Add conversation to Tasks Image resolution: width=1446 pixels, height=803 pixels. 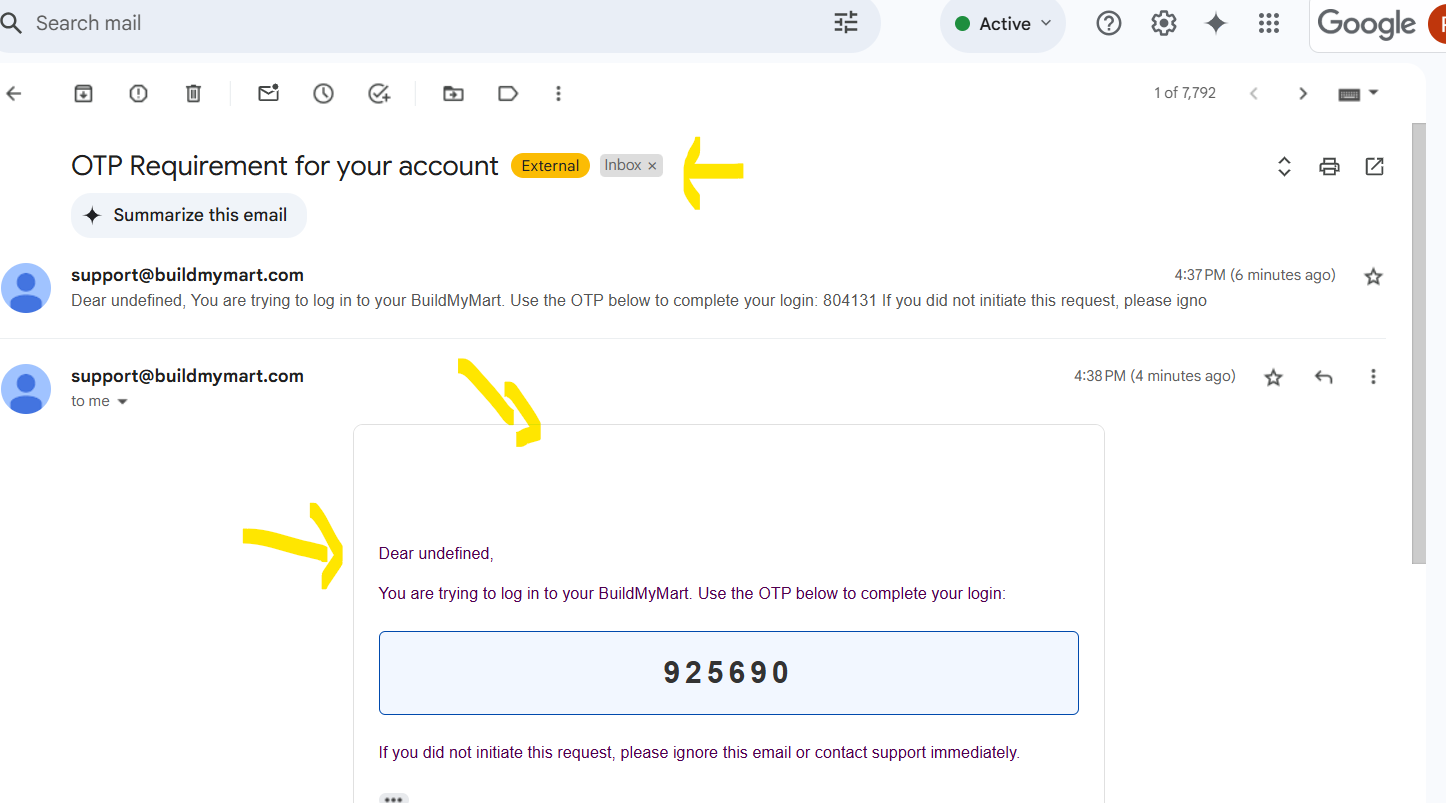(x=379, y=93)
